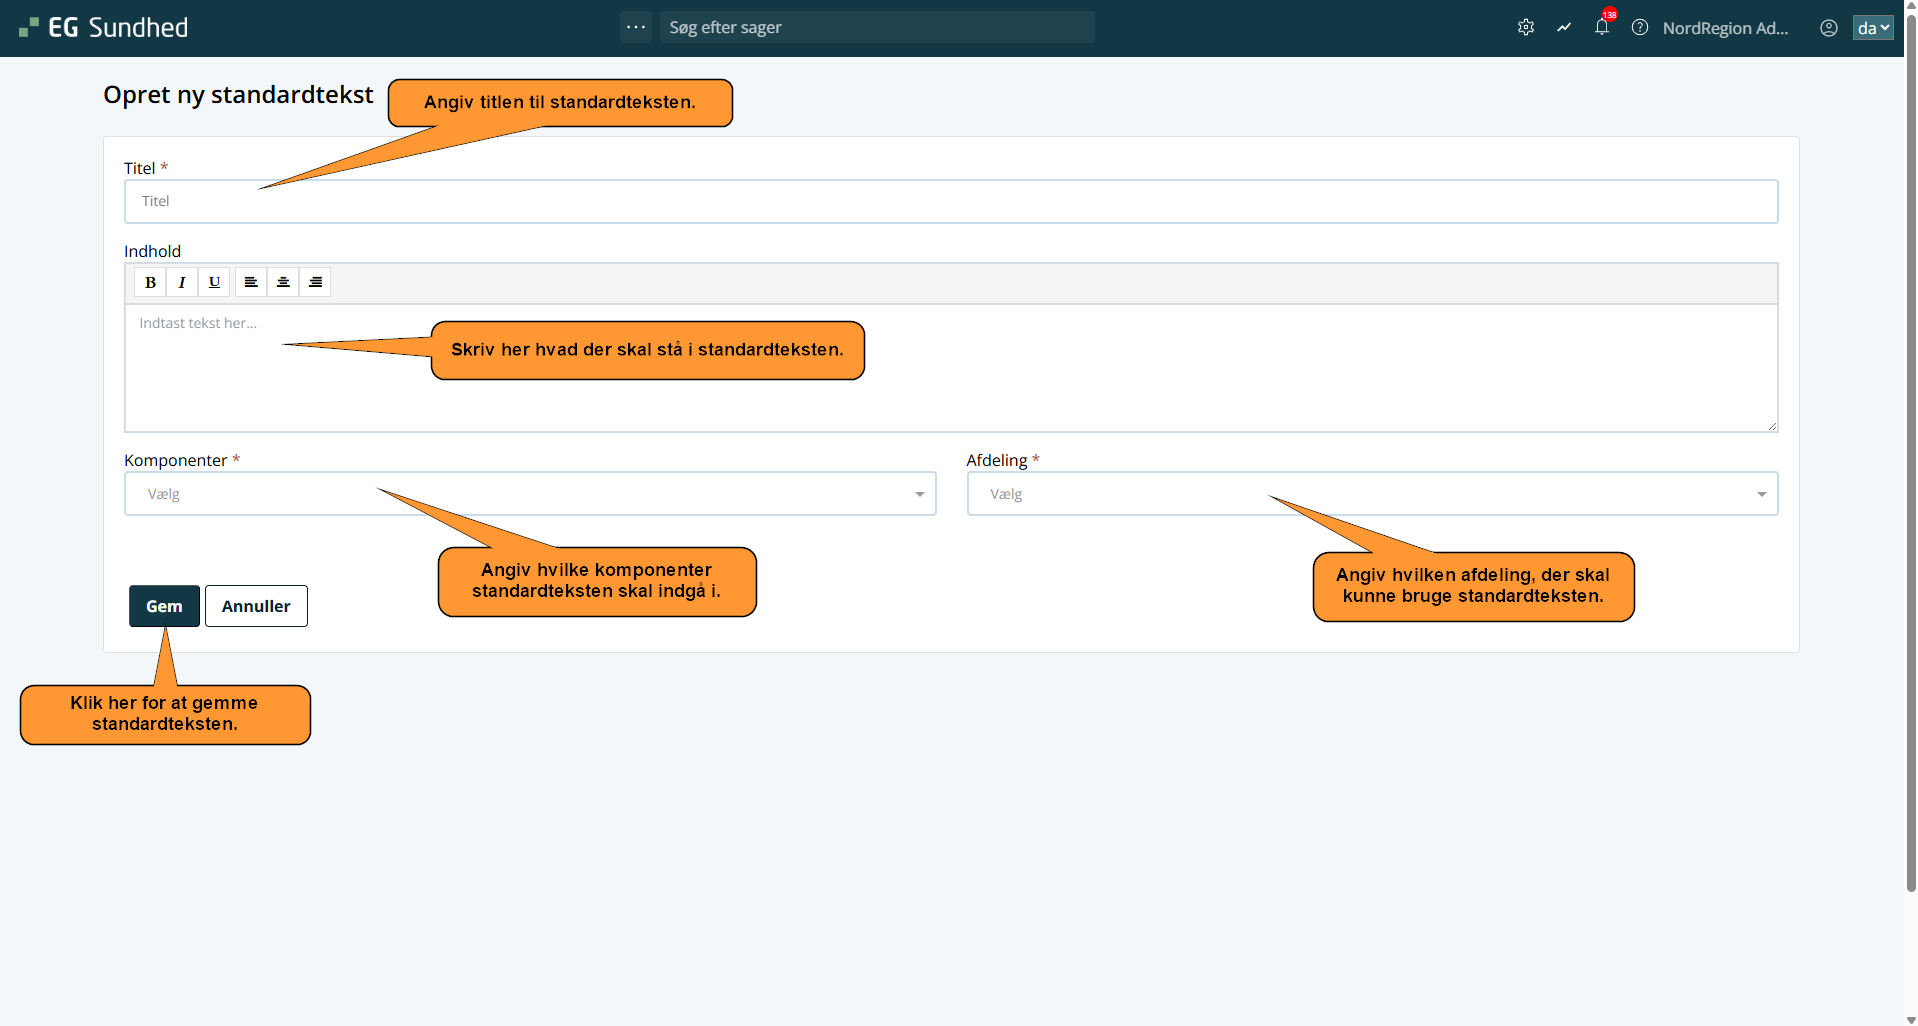Image resolution: width=1918 pixels, height=1026 pixels.
Task: Center align text in editor toolbar
Action: pos(283,282)
